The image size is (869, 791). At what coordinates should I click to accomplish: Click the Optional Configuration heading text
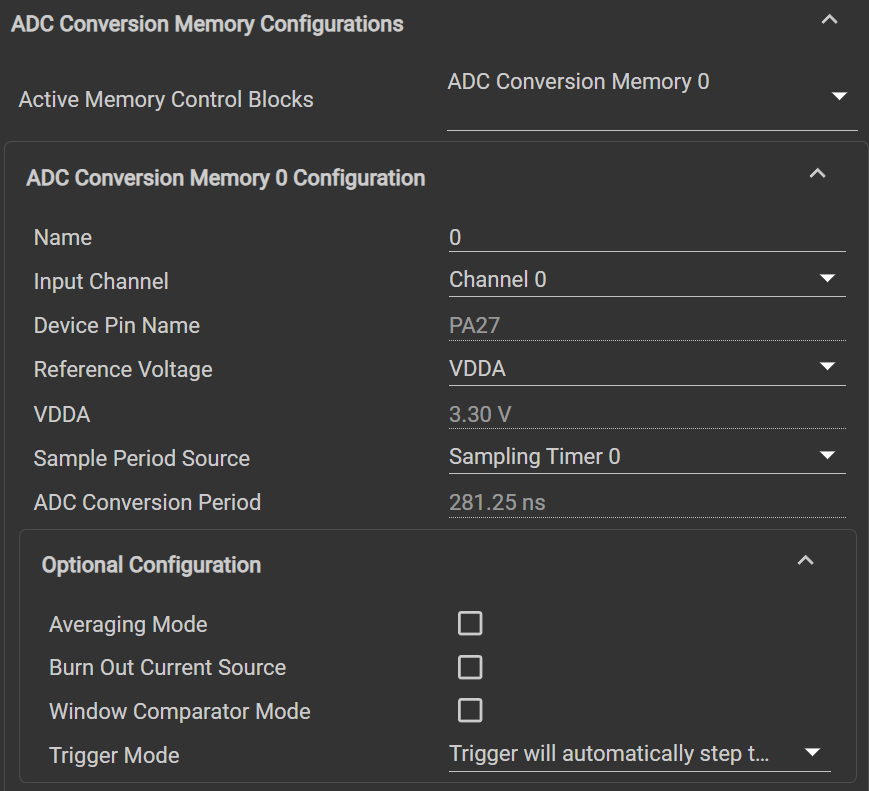pyautogui.click(x=151, y=565)
